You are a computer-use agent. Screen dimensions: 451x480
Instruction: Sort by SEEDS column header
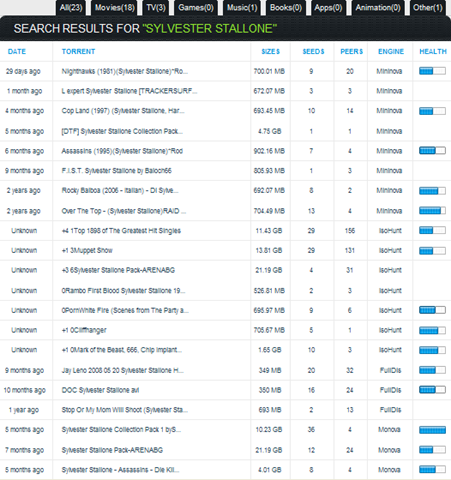(x=313, y=52)
